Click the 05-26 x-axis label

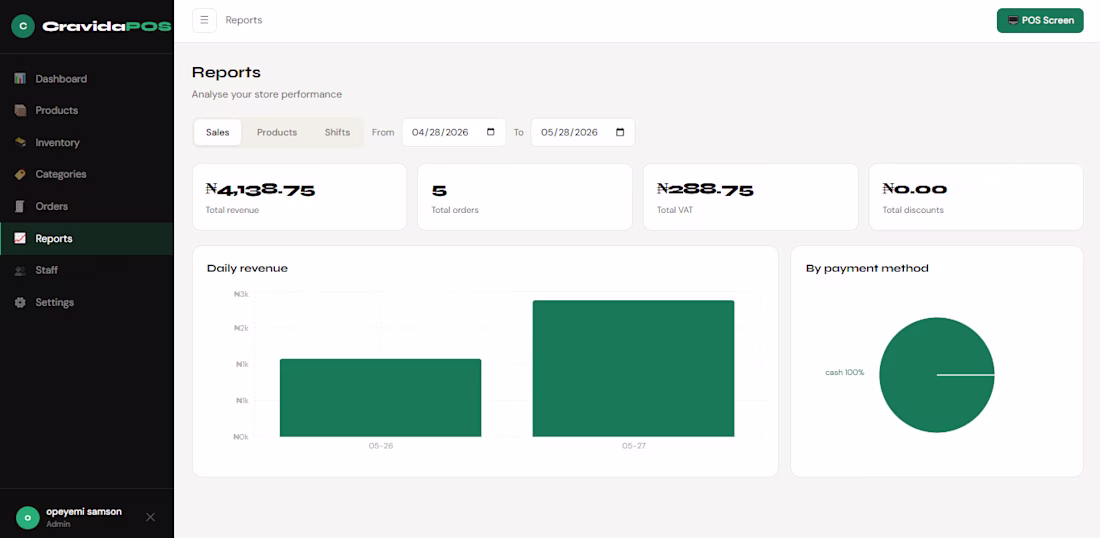(x=381, y=446)
